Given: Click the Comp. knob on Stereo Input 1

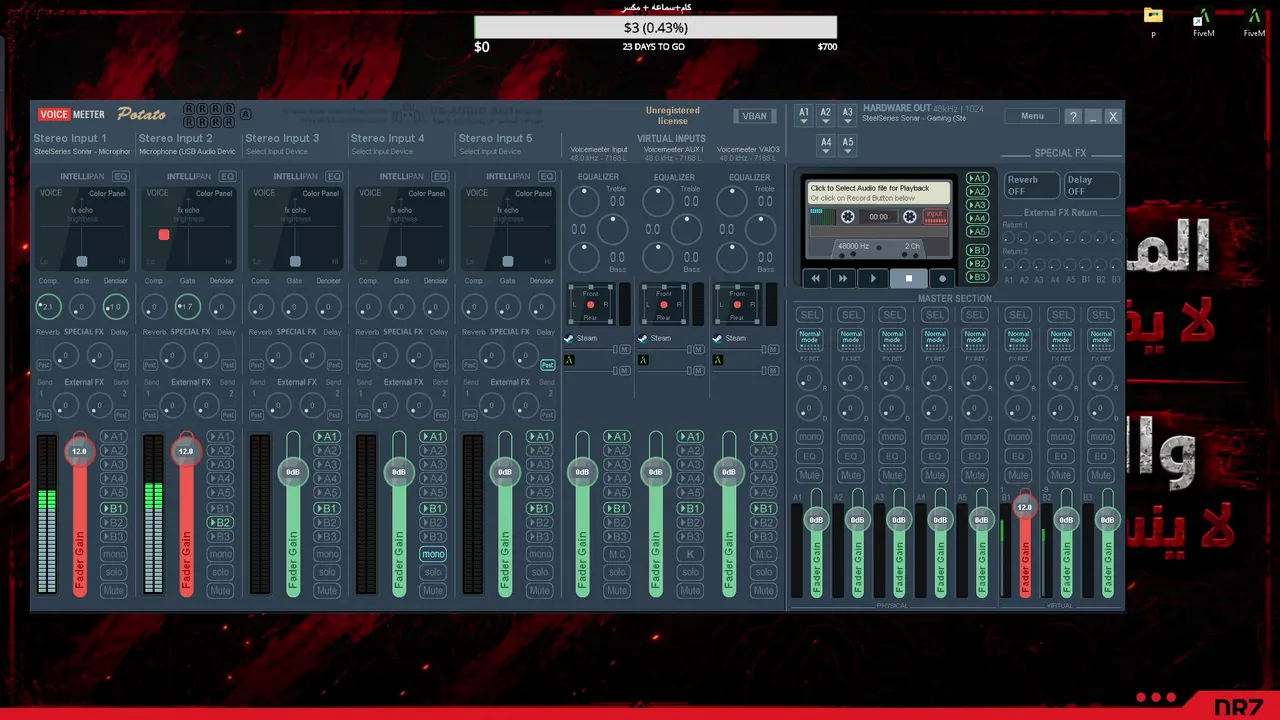Looking at the screenshot, I should [48, 307].
